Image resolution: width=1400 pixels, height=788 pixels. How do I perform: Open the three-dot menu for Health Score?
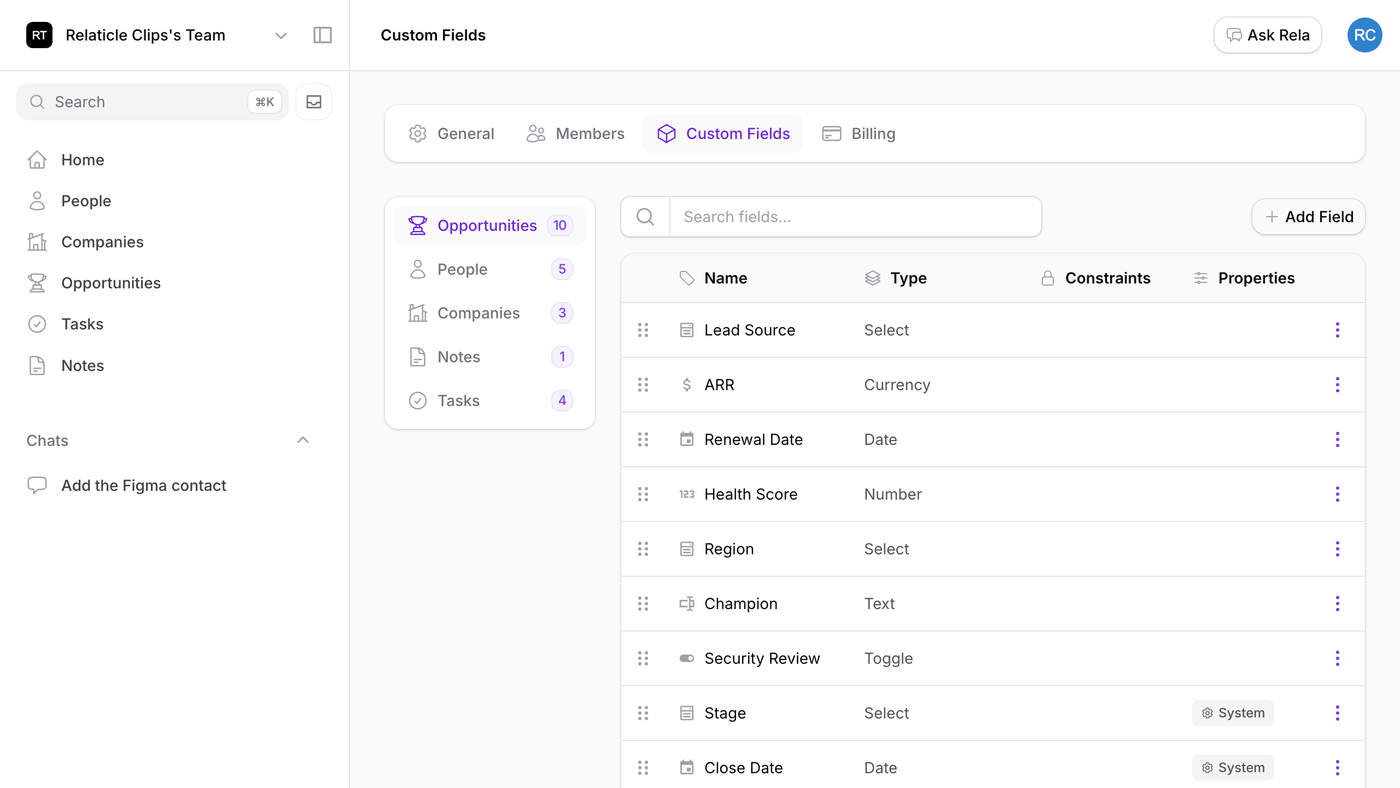click(x=1337, y=494)
